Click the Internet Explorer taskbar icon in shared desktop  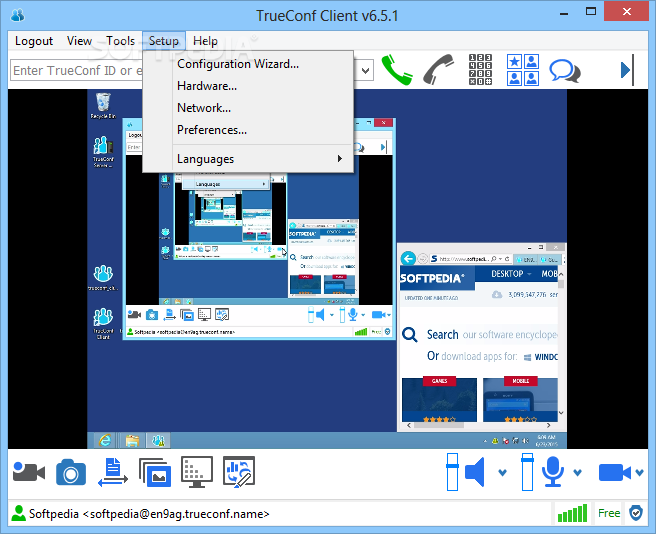point(105,440)
